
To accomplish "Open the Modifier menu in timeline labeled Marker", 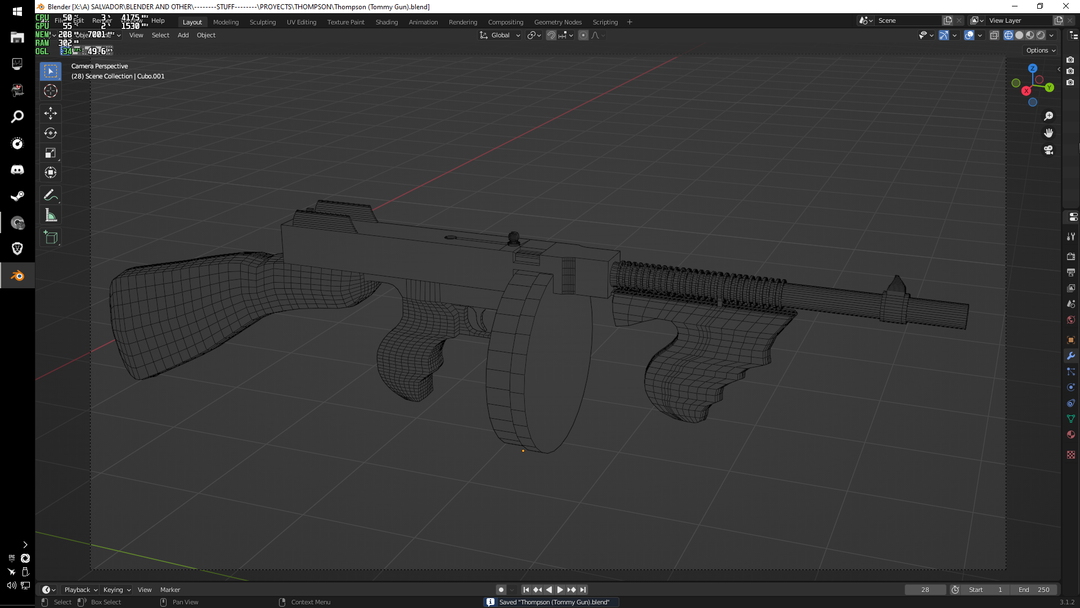I will [170, 589].
